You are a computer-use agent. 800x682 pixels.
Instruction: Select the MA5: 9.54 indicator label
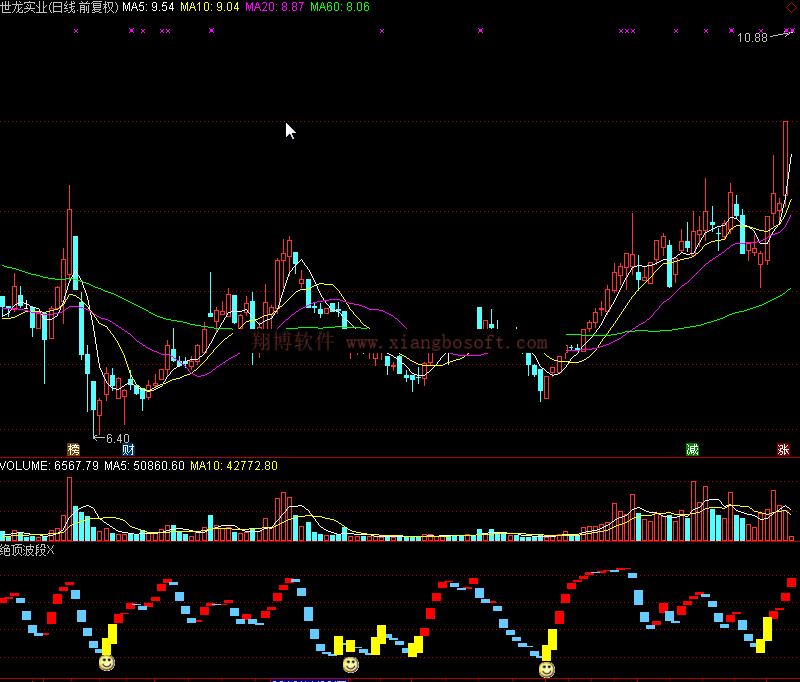[x=148, y=7]
